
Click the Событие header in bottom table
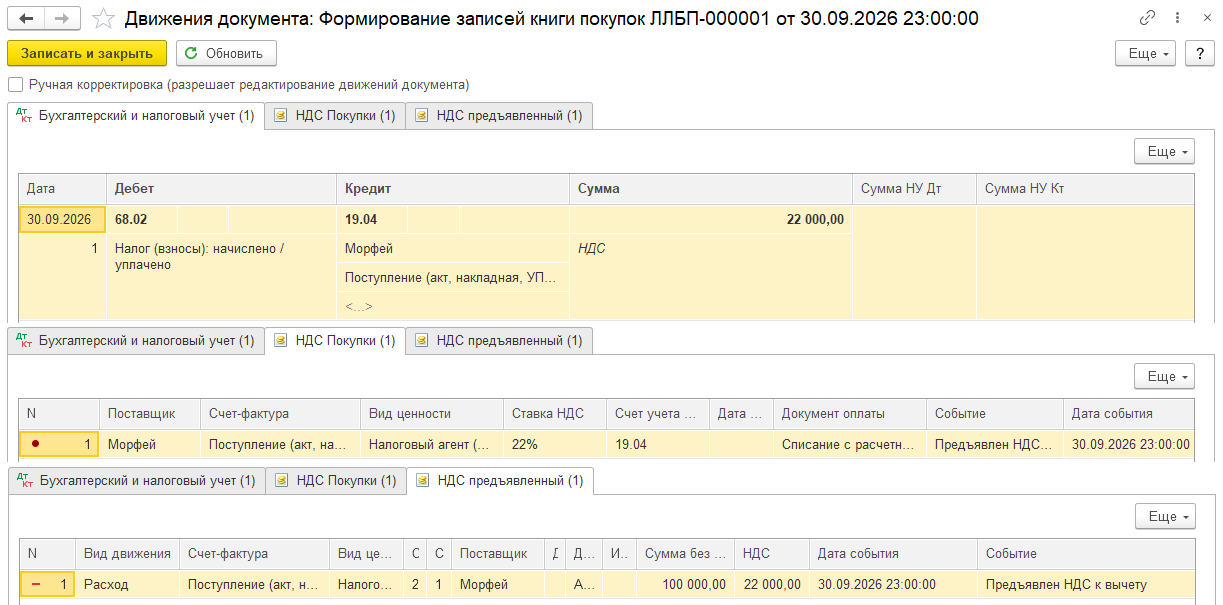tap(1085, 553)
